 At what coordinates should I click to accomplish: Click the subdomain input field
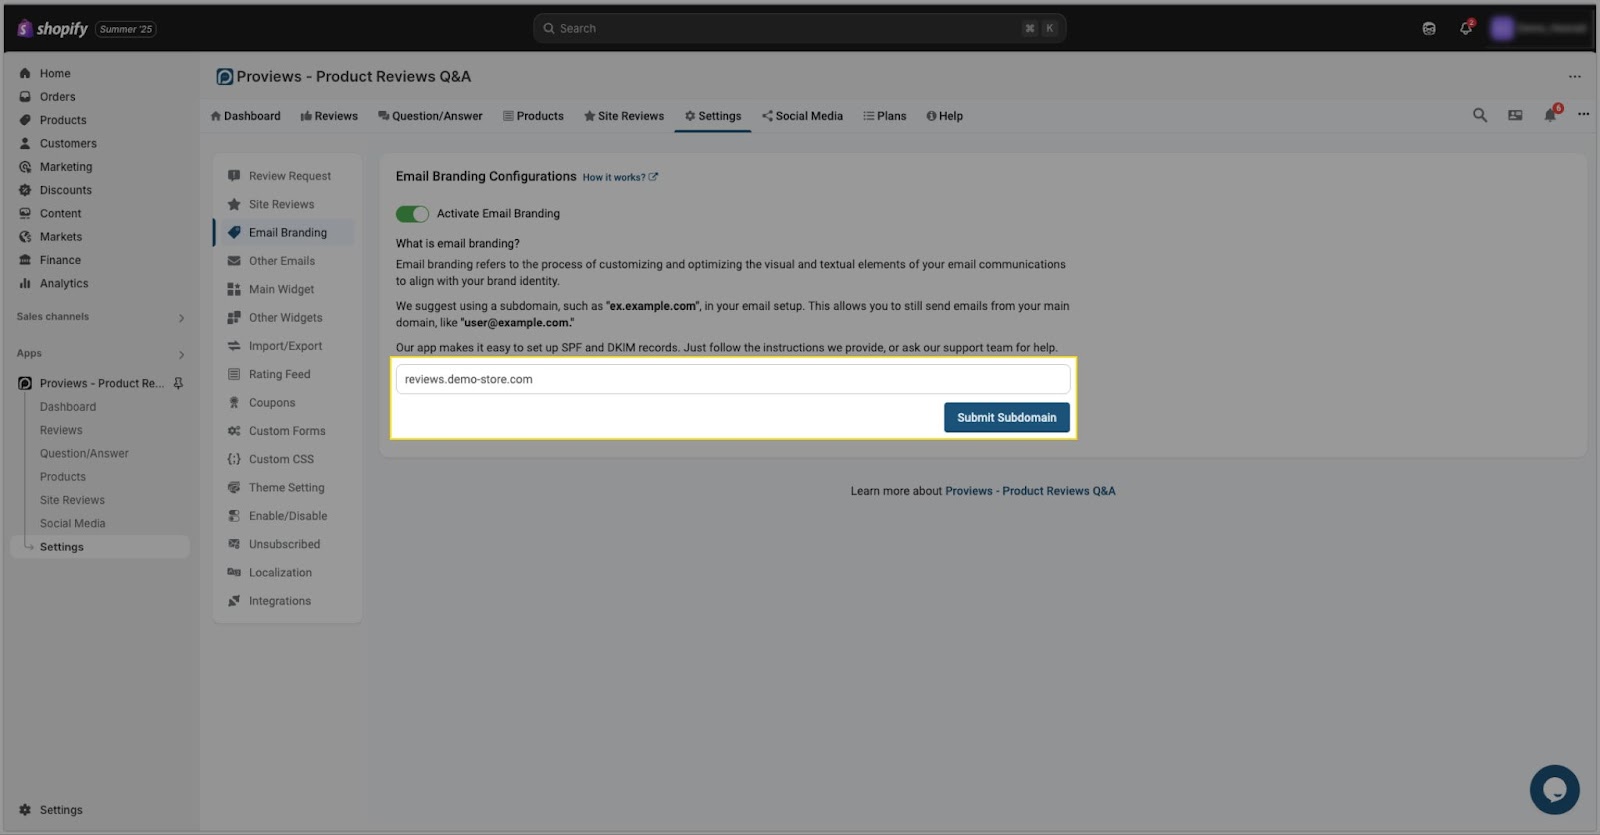click(x=732, y=380)
